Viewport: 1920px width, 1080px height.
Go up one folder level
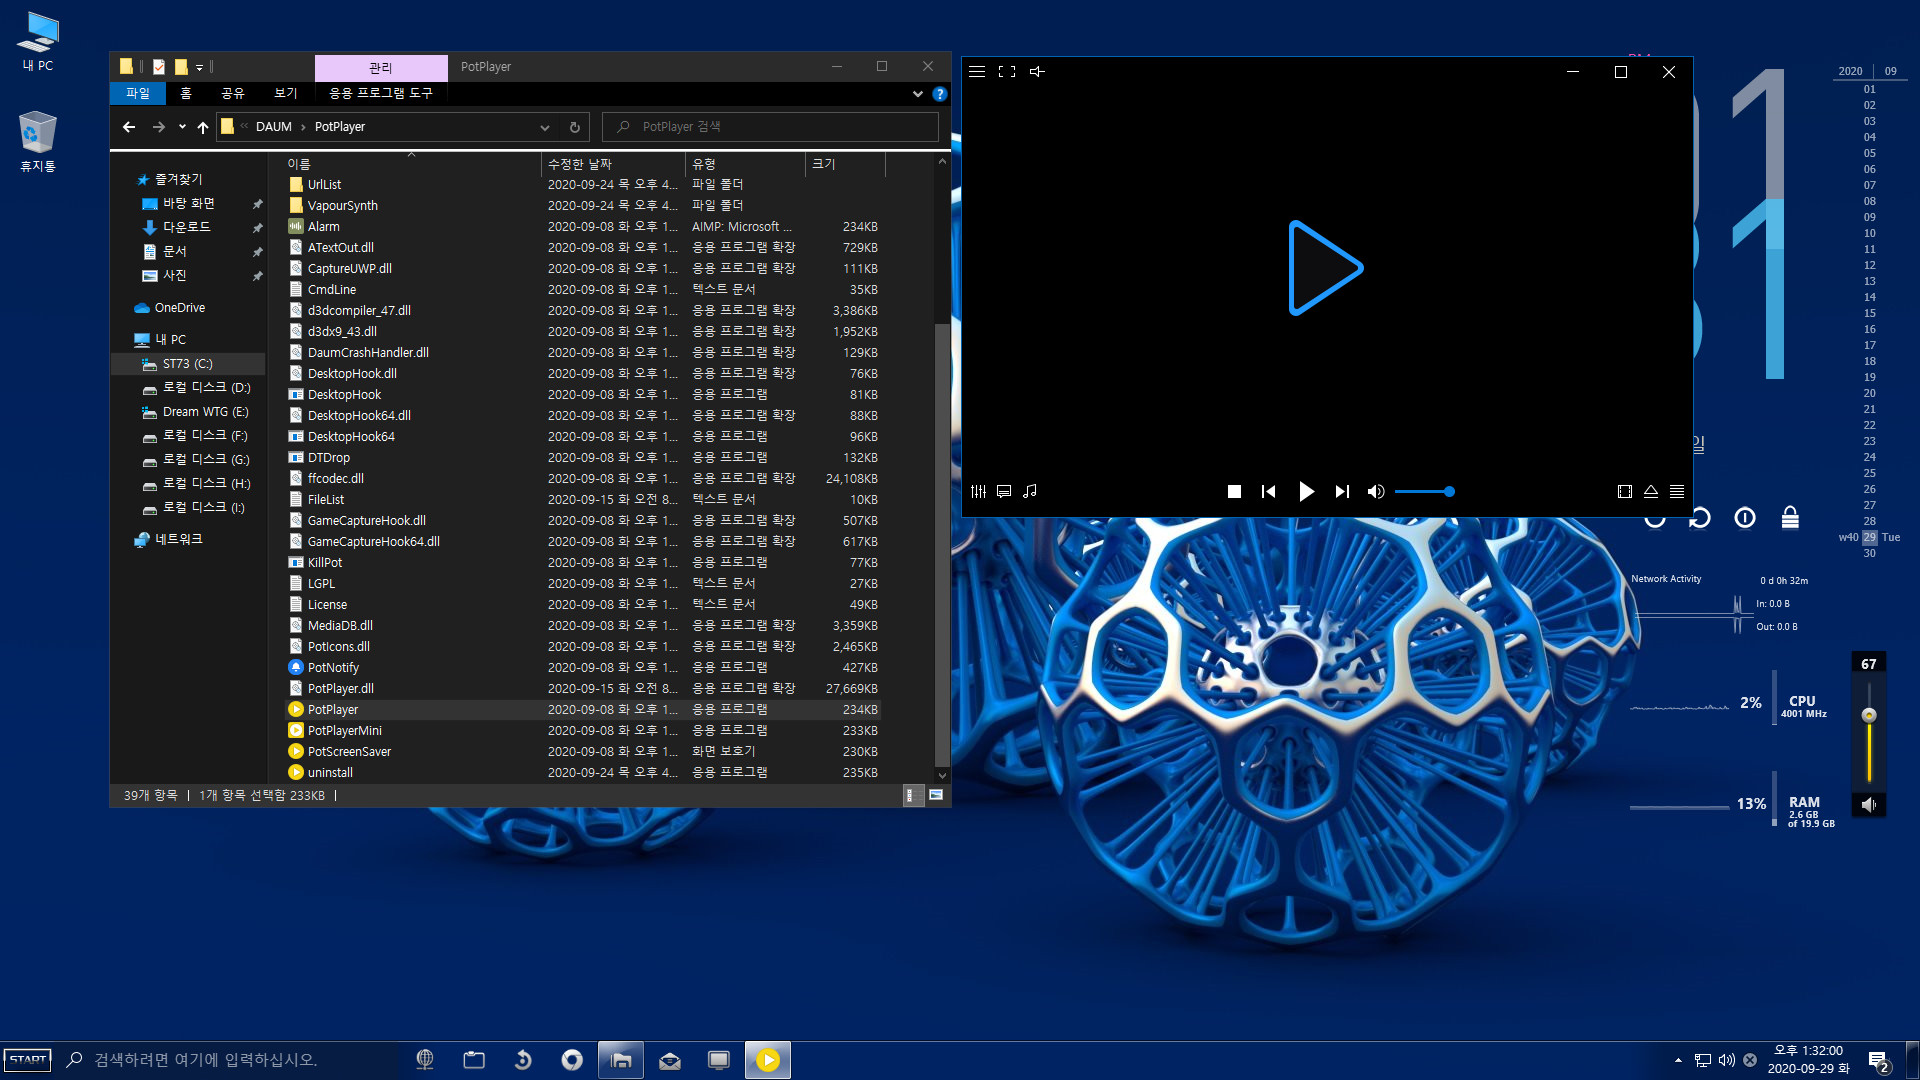203,127
